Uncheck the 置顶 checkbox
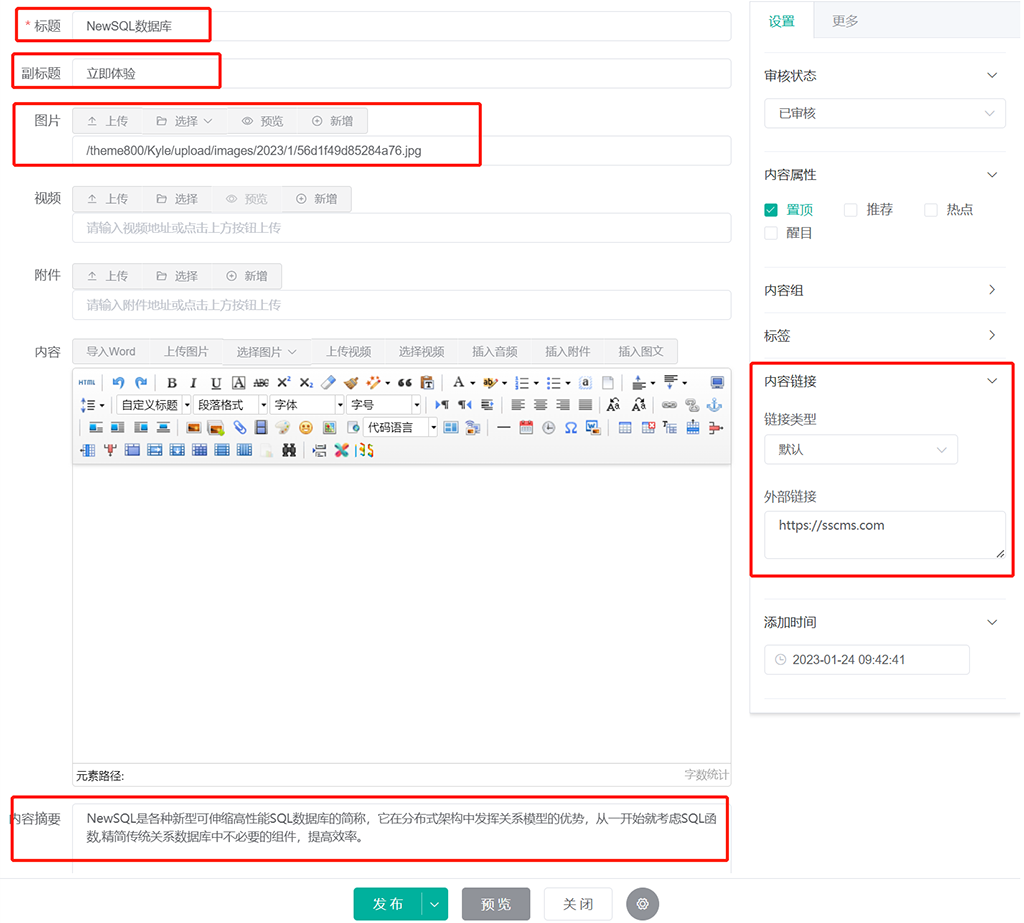Screen dimensions: 1024x923 [x=771, y=210]
